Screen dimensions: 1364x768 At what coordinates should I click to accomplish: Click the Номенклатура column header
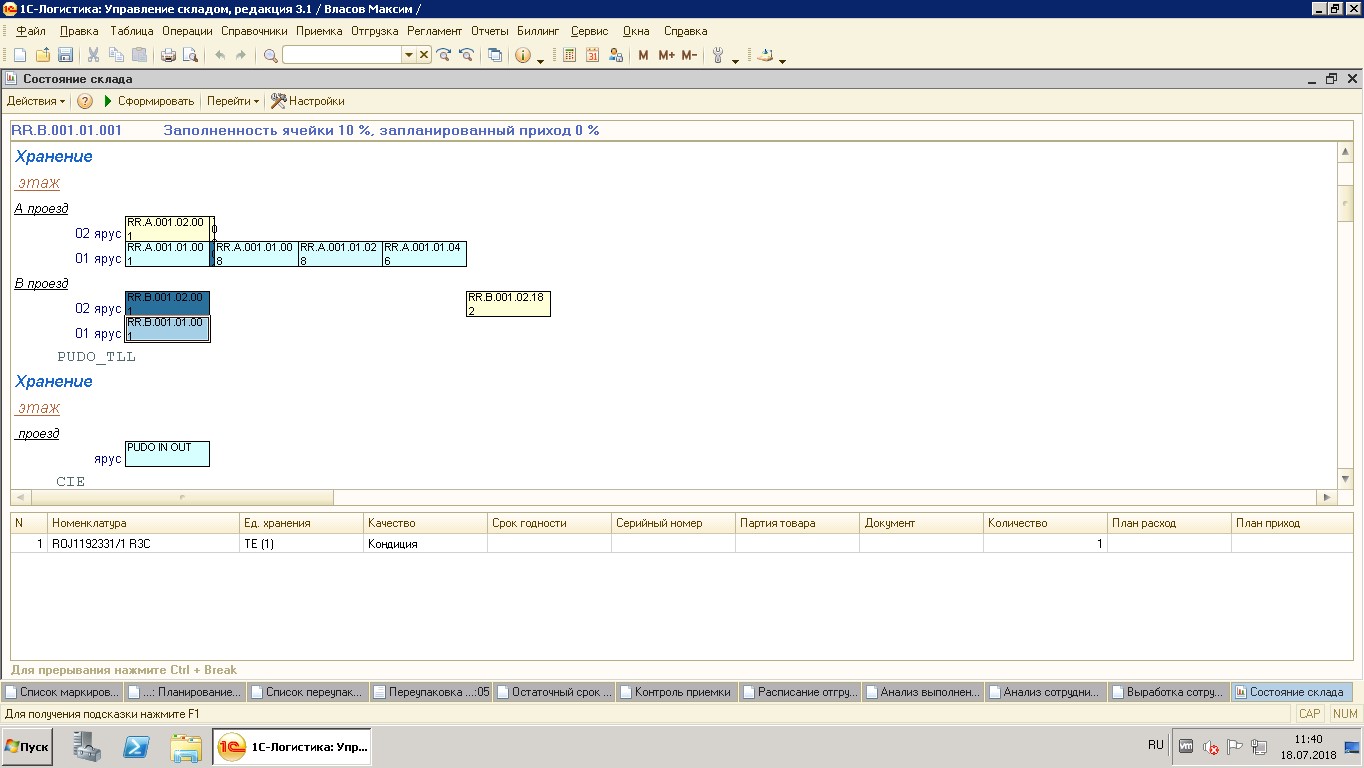[x=142, y=523]
